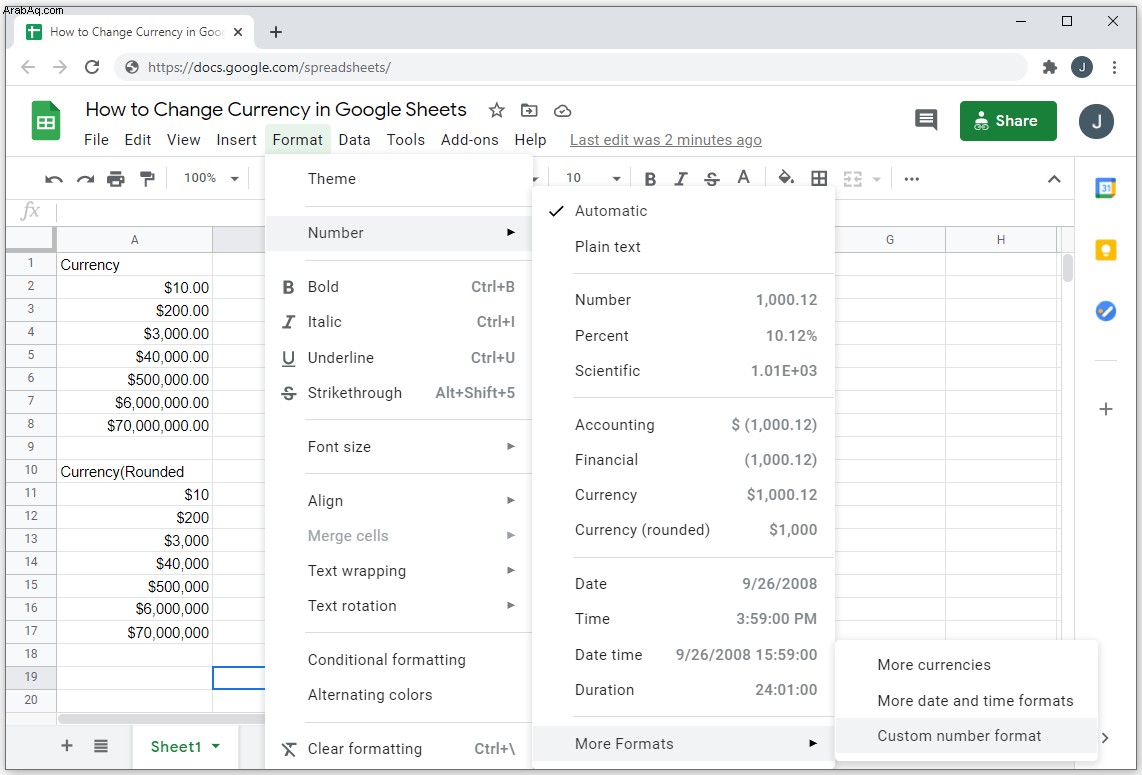
Task: Choose Custom number format
Action: point(966,736)
